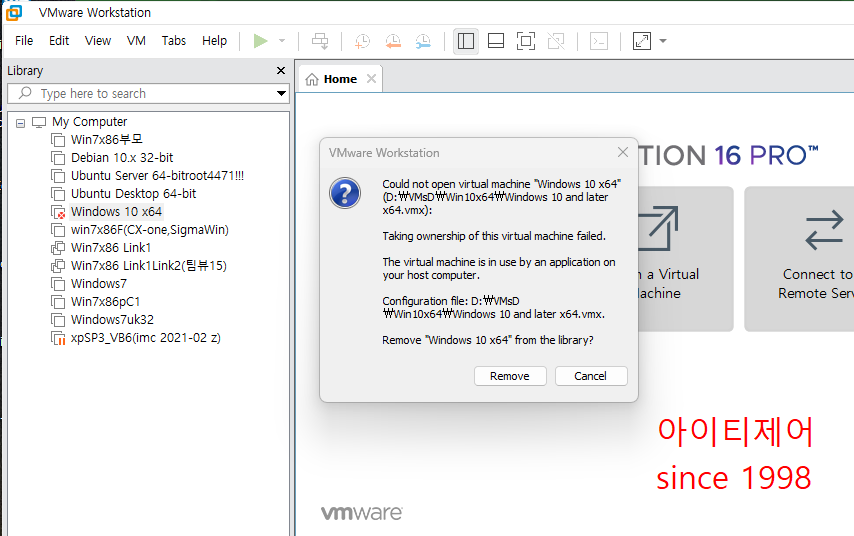Close the Home tab

(x=371, y=78)
